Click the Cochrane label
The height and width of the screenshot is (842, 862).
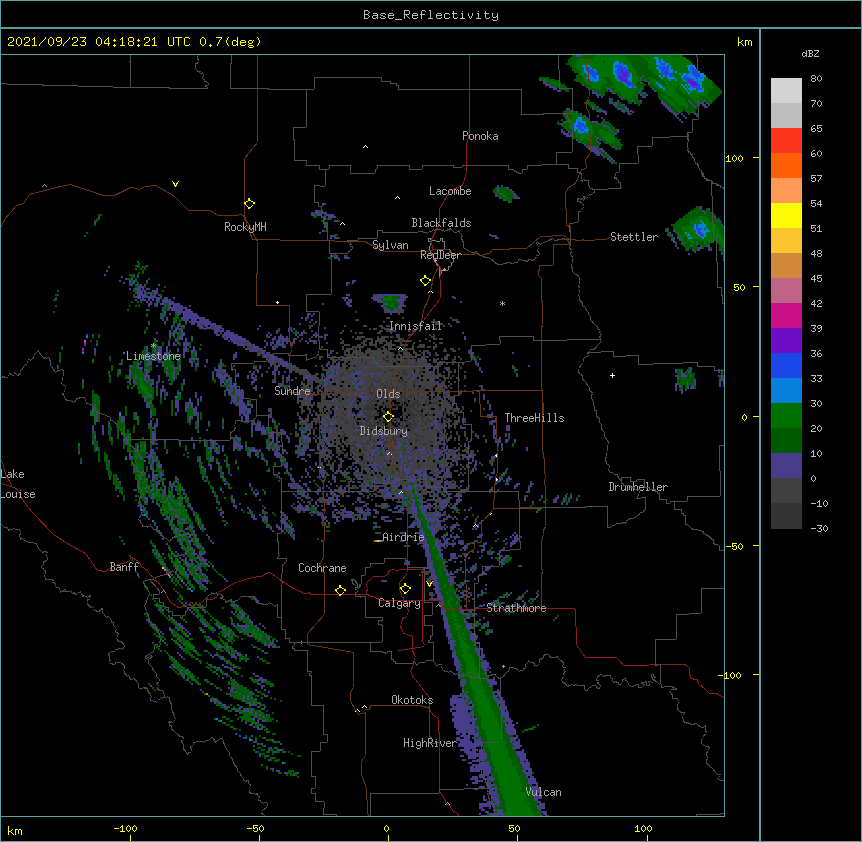322,568
